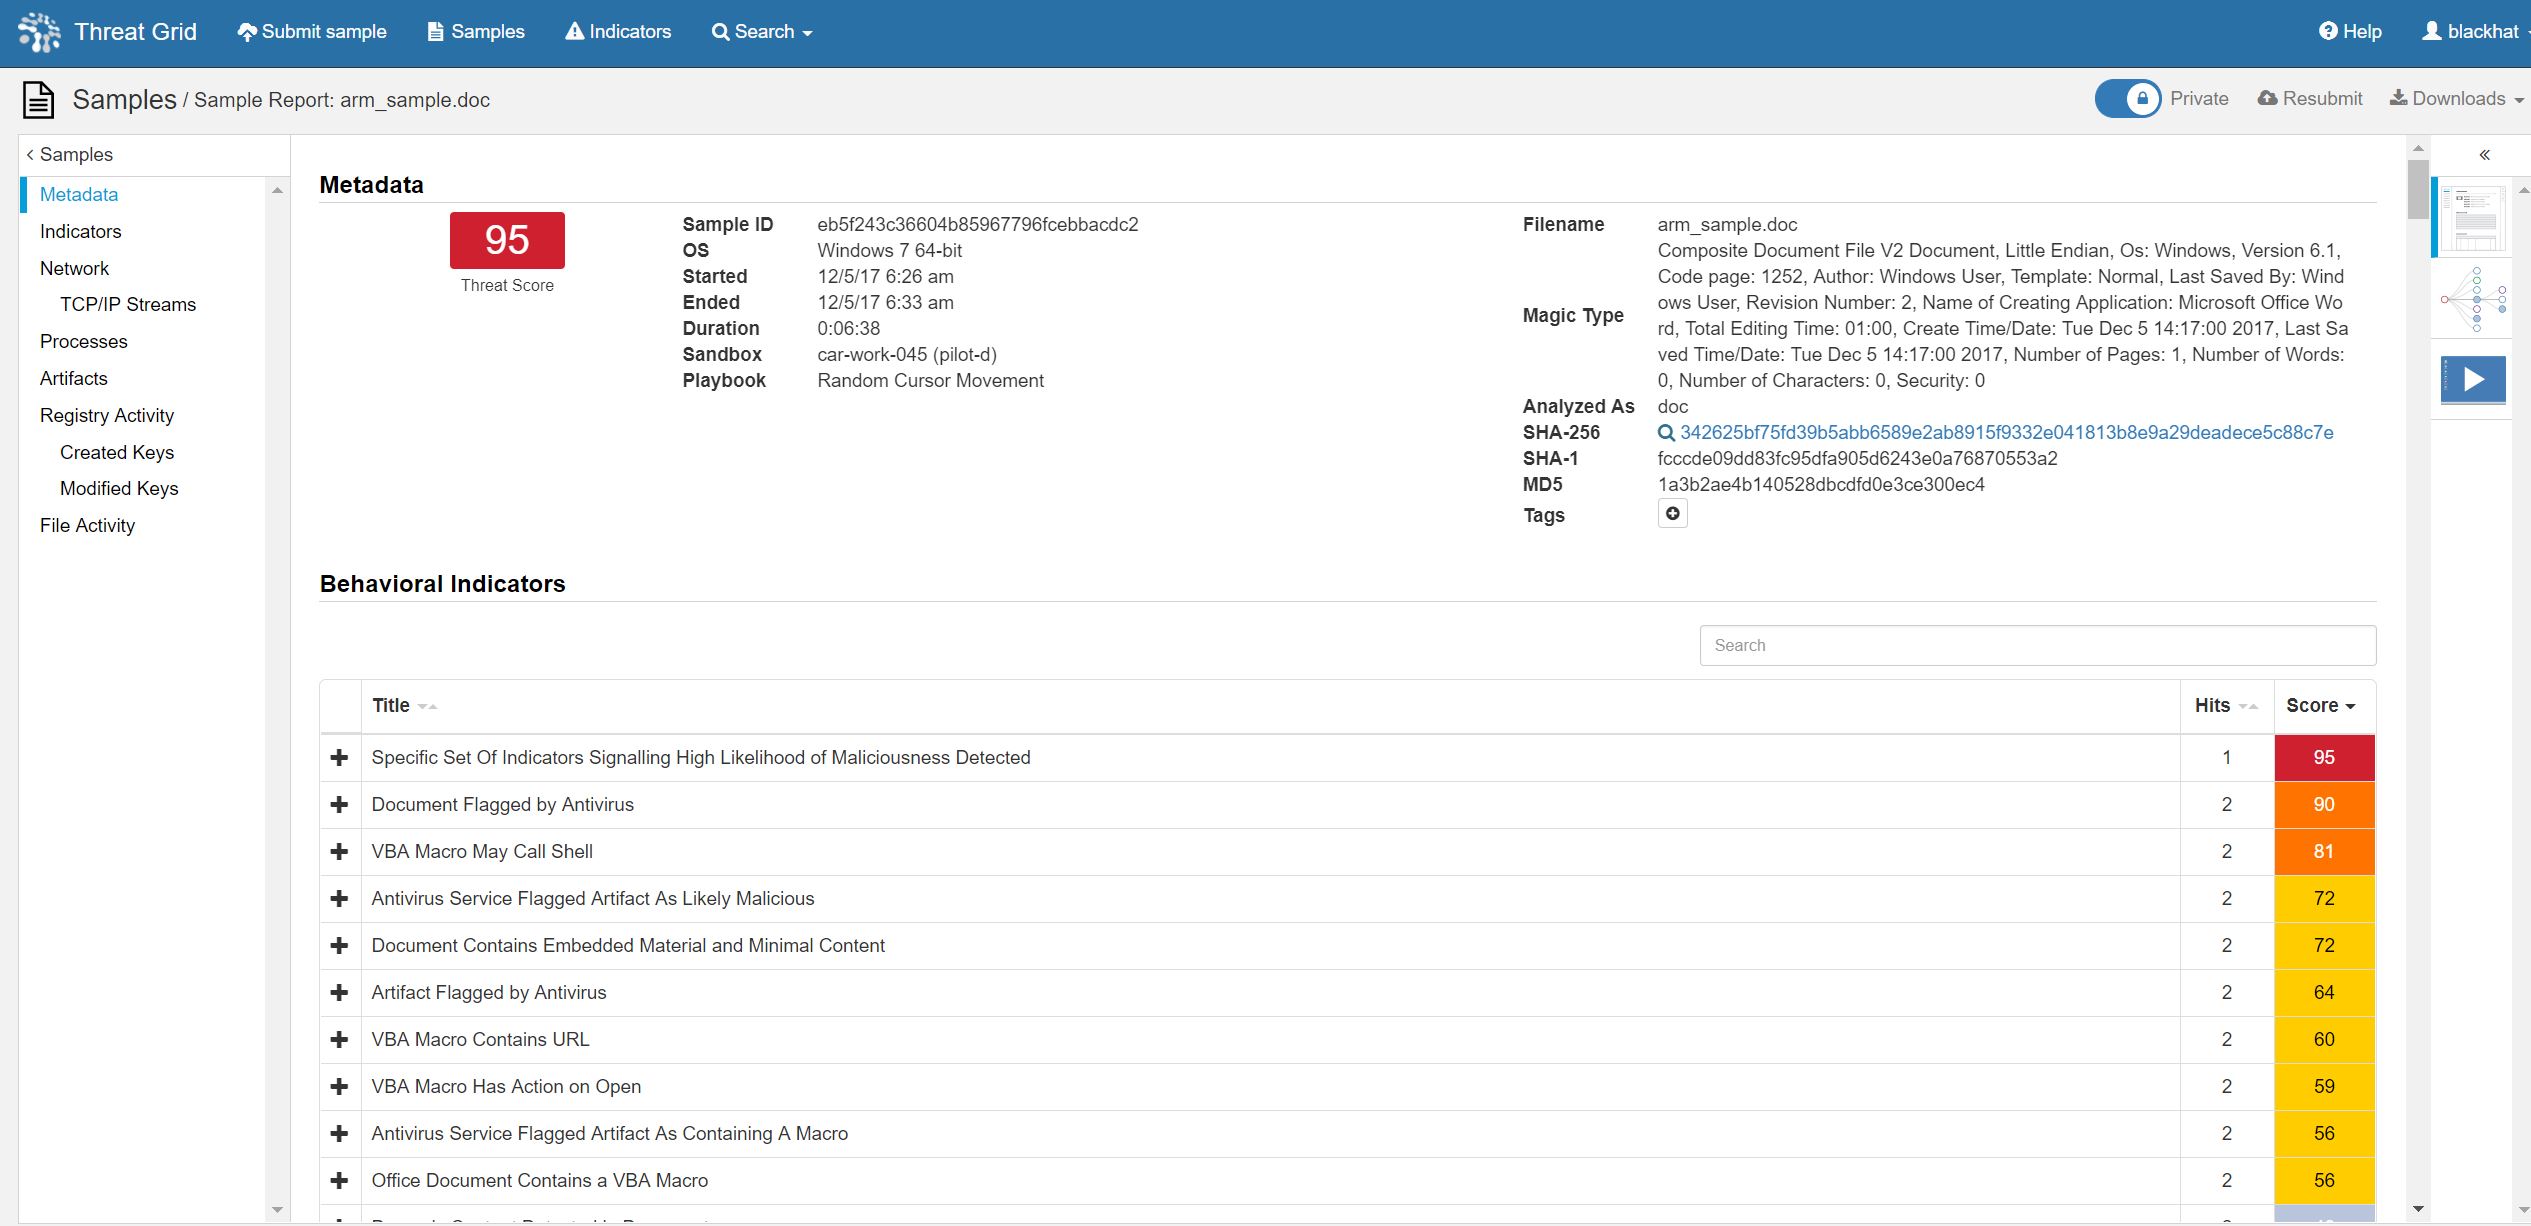The image size is (2531, 1226).
Task: Collapse the right panel with double chevron
Action: [2484, 155]
